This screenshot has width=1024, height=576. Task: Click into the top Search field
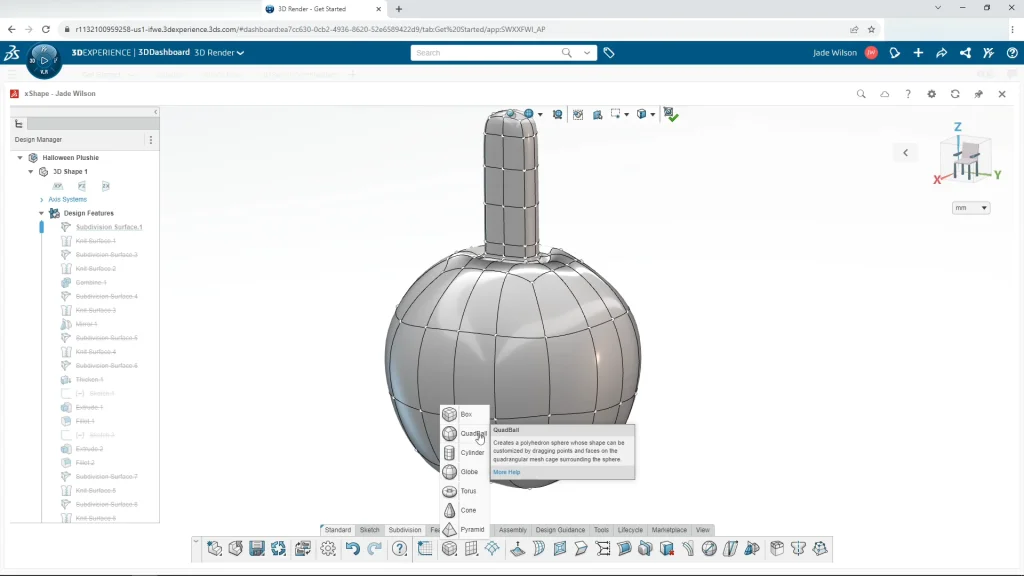(486, 53)
